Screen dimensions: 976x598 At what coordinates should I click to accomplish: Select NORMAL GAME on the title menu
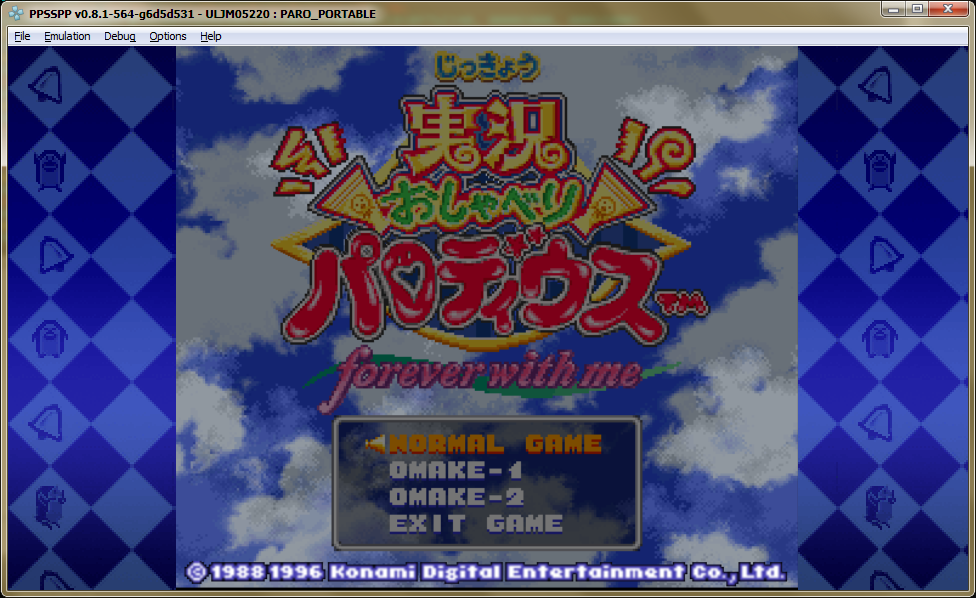pos(495,443)
